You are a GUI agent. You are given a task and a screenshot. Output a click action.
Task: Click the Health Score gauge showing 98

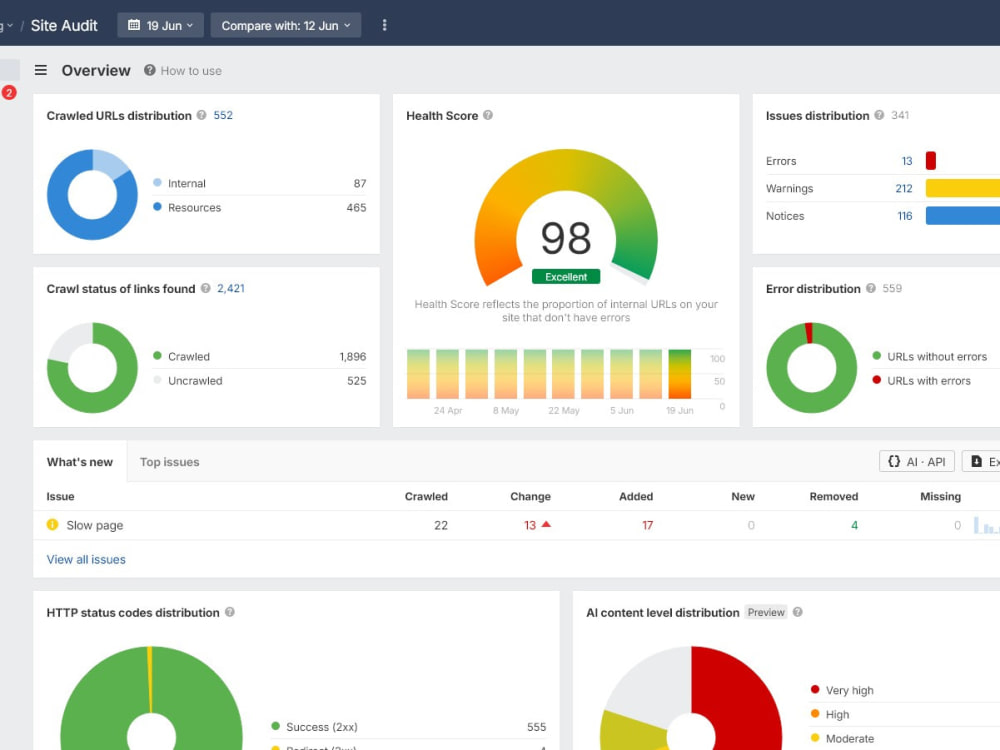[x=566, y=217]
